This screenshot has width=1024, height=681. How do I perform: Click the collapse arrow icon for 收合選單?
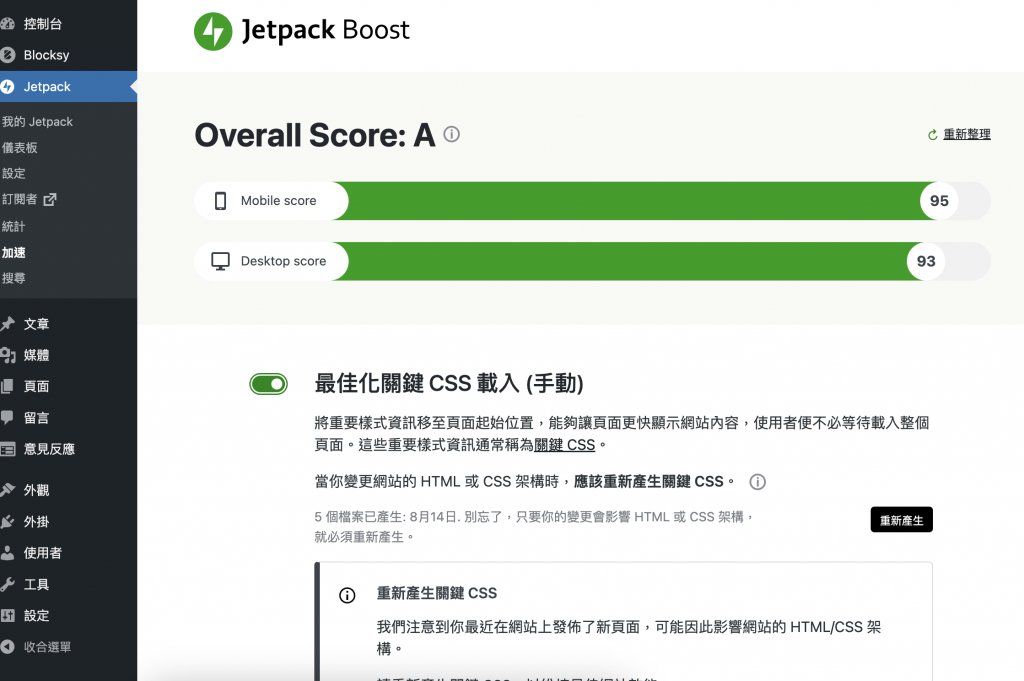8,646
